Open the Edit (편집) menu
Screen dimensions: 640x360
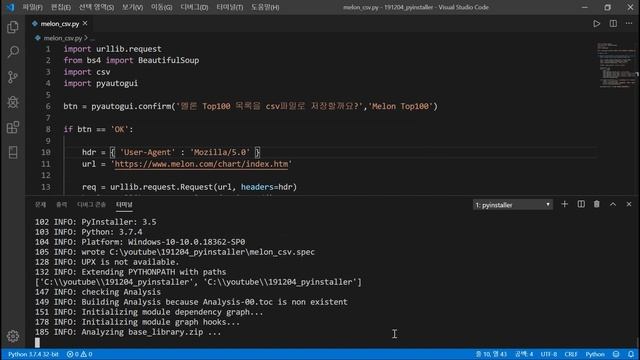point(61,7)
